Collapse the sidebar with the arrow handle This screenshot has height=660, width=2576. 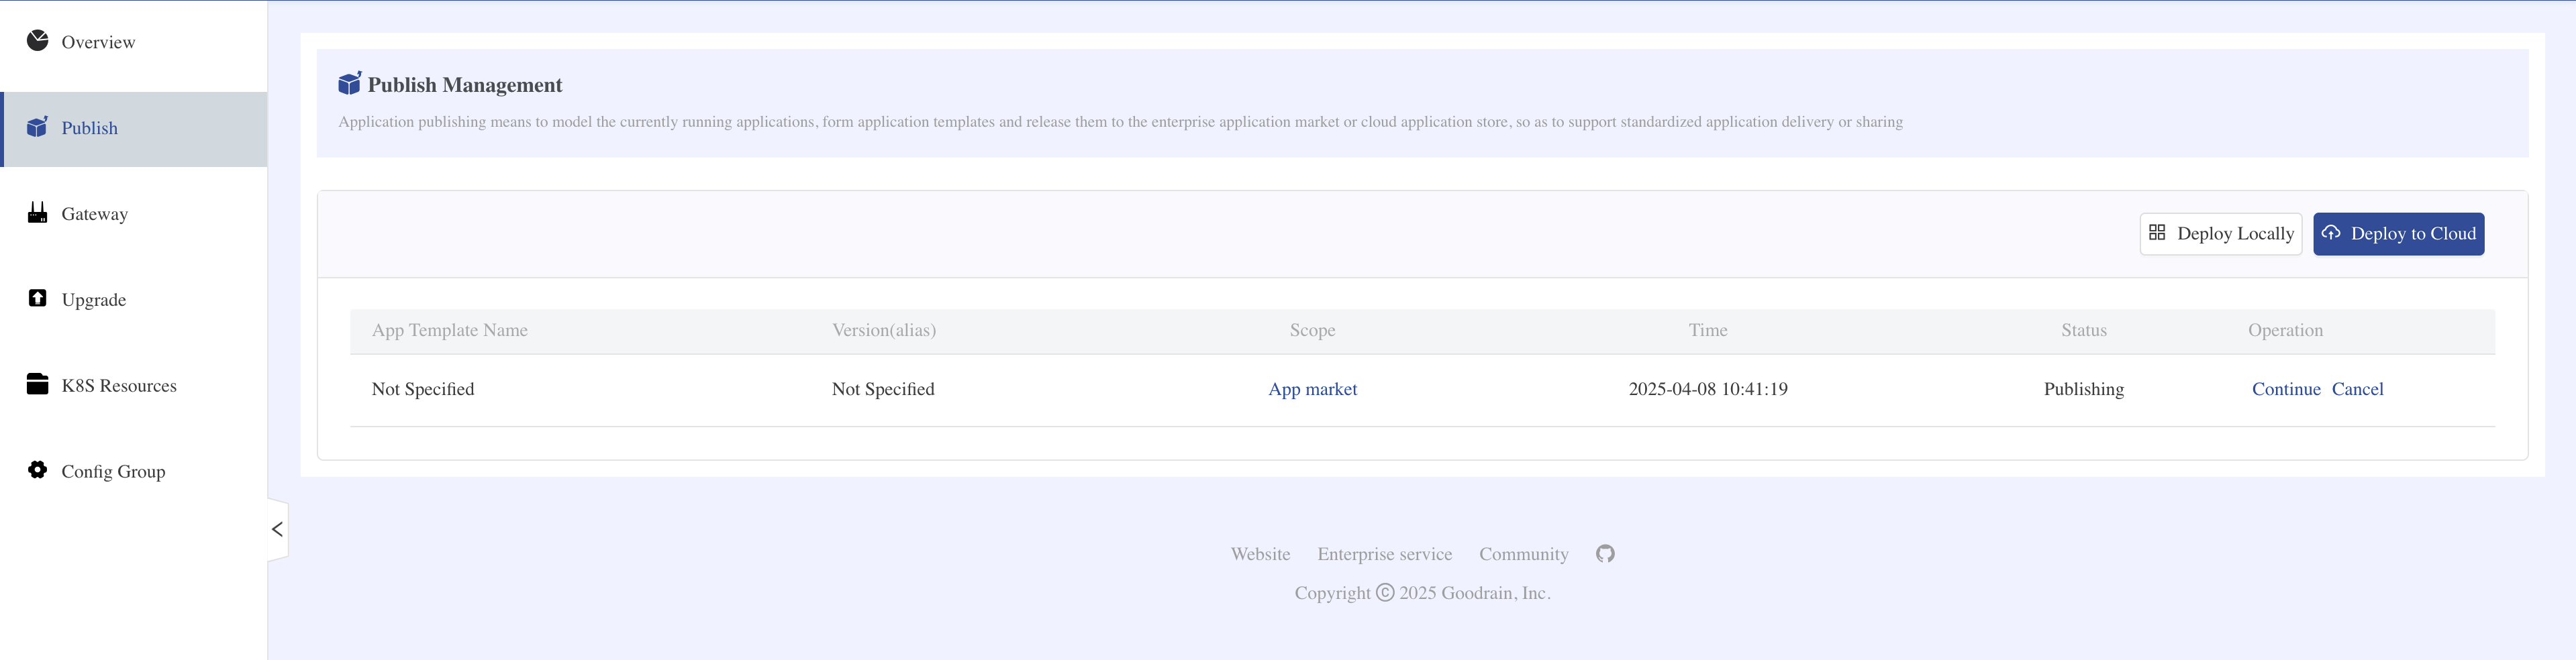(278, 529)
